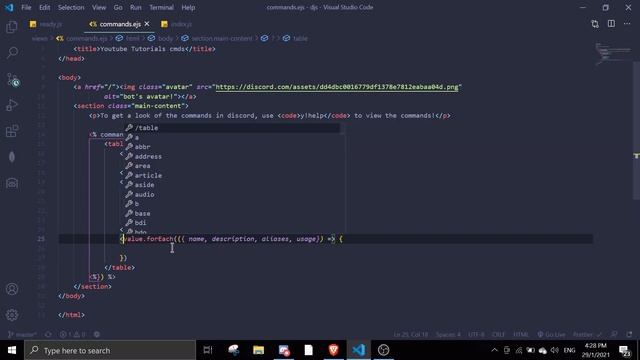The width and height of the screenshot is (640, 360).
Task: Choose audio from the suggestion list
Action: pos(232,194)
